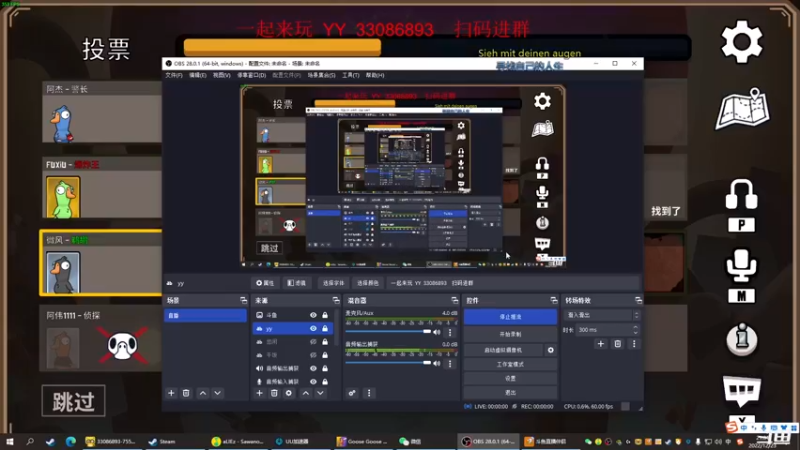800x450 pixels.
Task: Toggle visibility of 音频输入捕获 source
Action: pyautogui.click(x=313, y=382)
